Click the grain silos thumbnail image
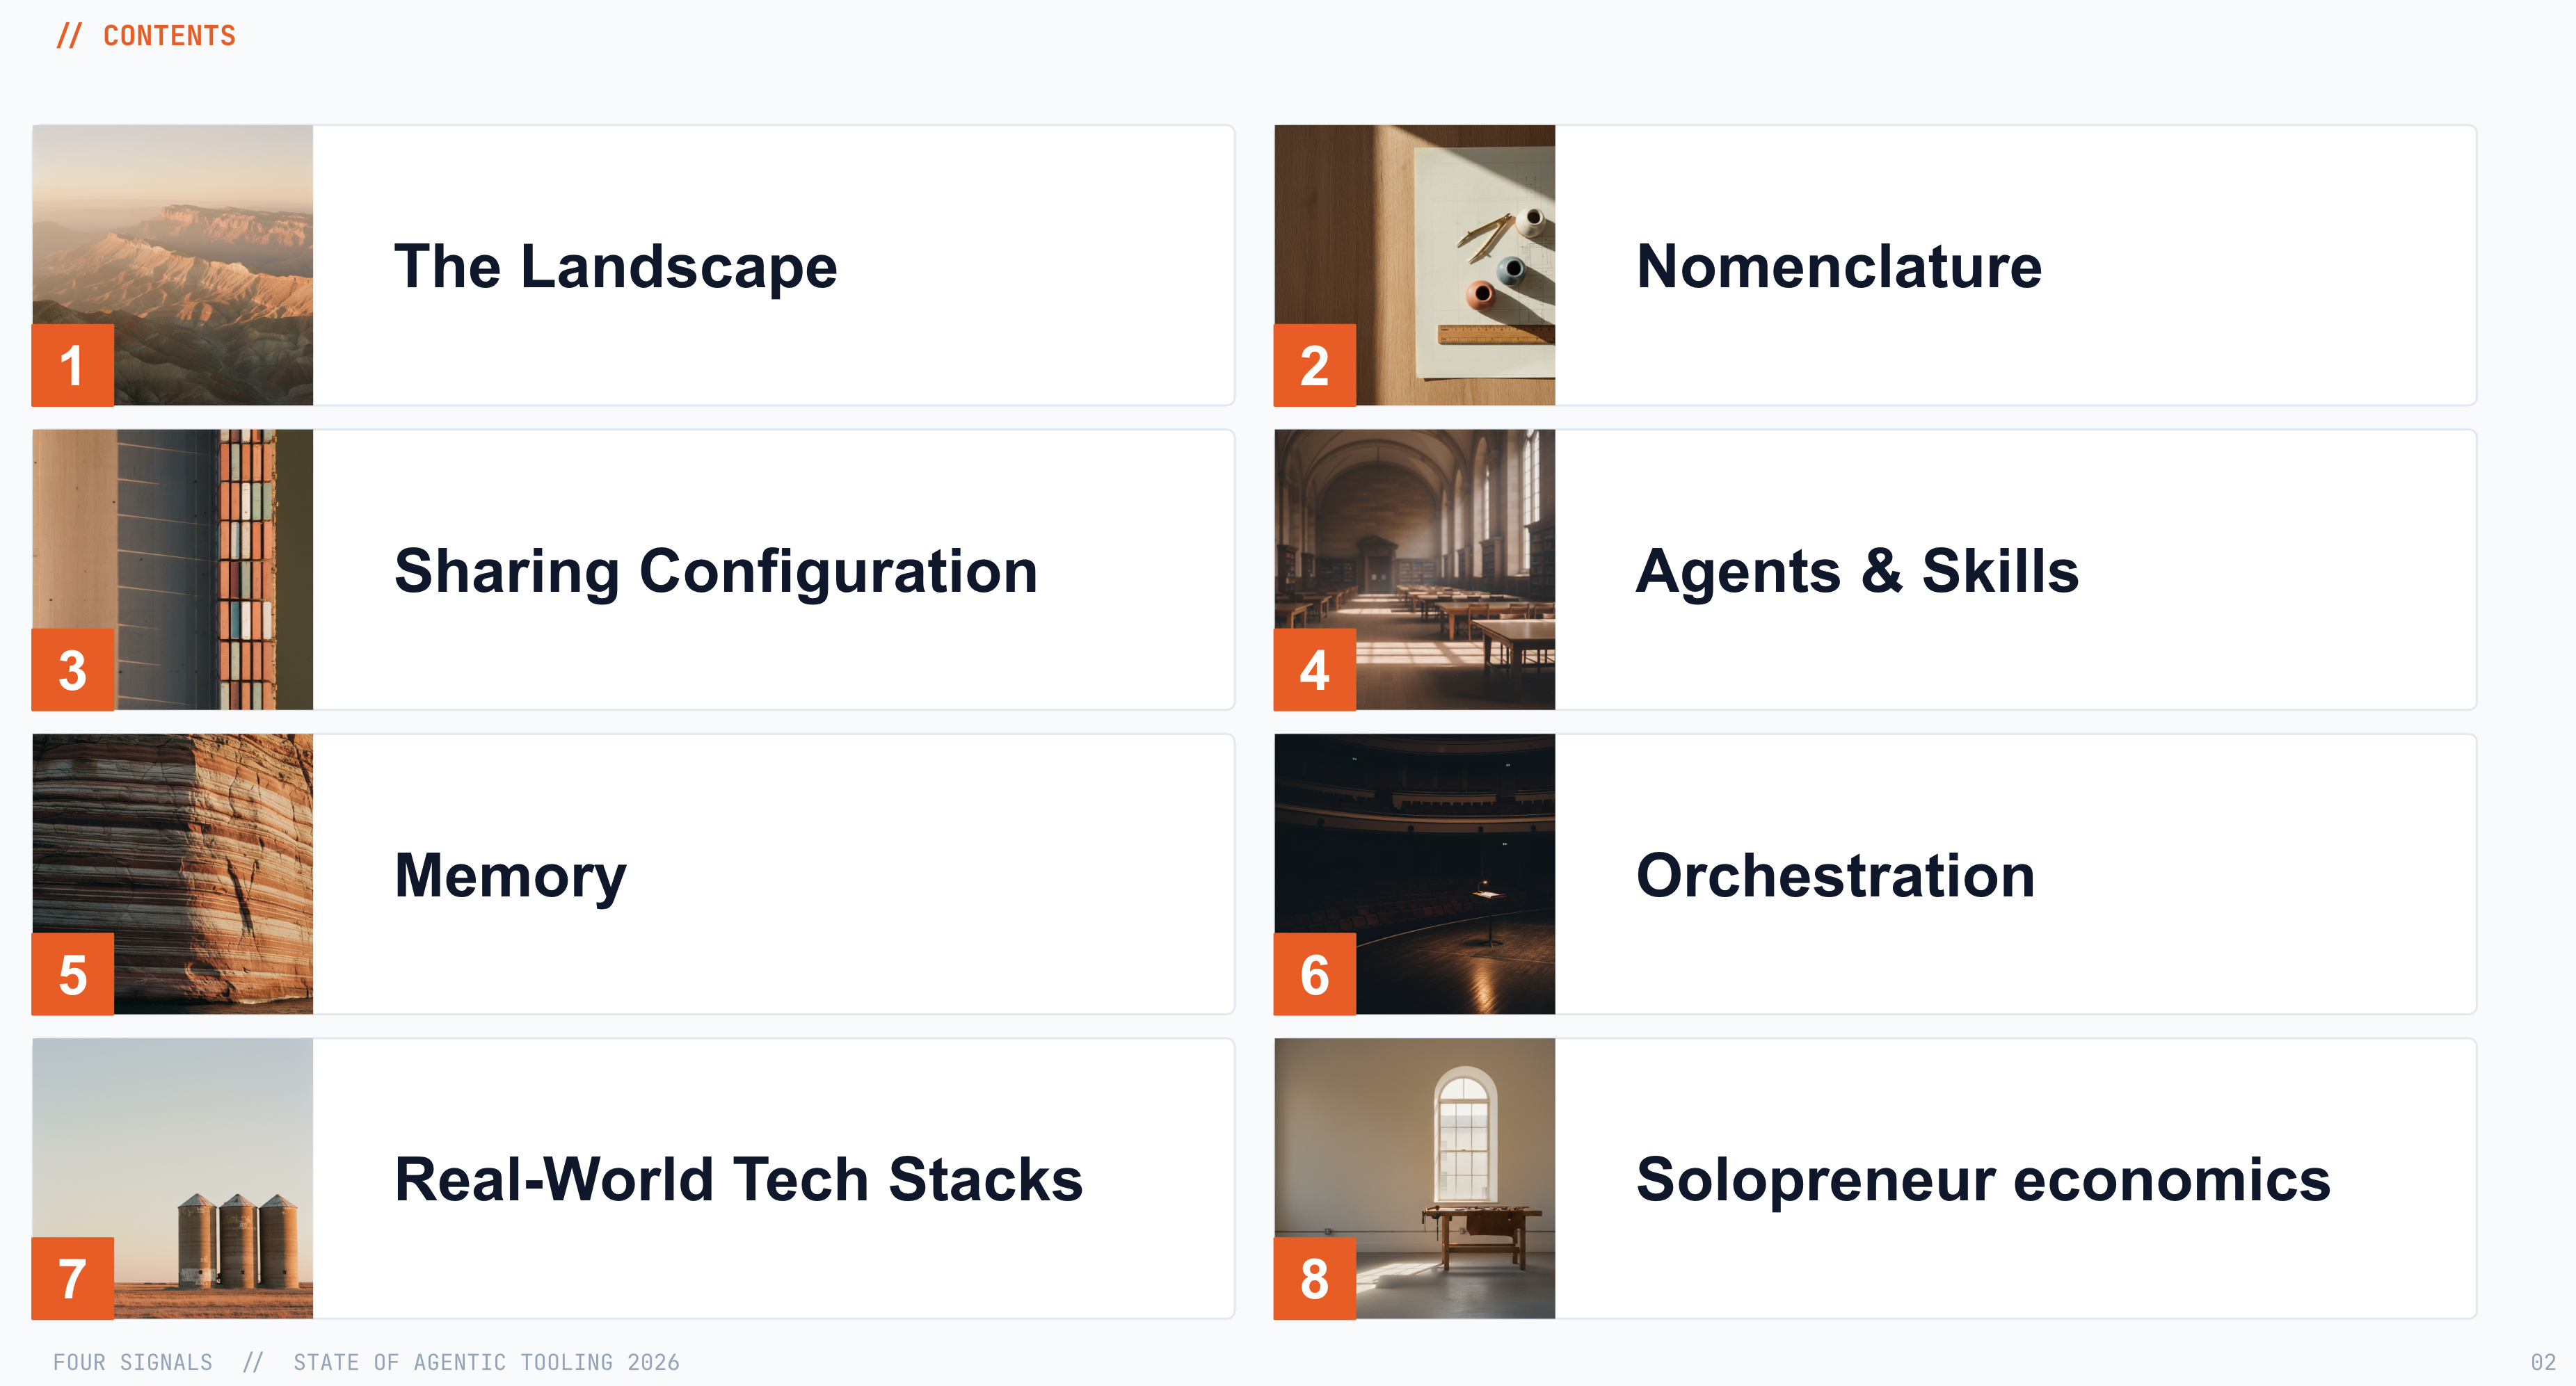This screenshot has width=2576, height=1386. [173, 1178]
